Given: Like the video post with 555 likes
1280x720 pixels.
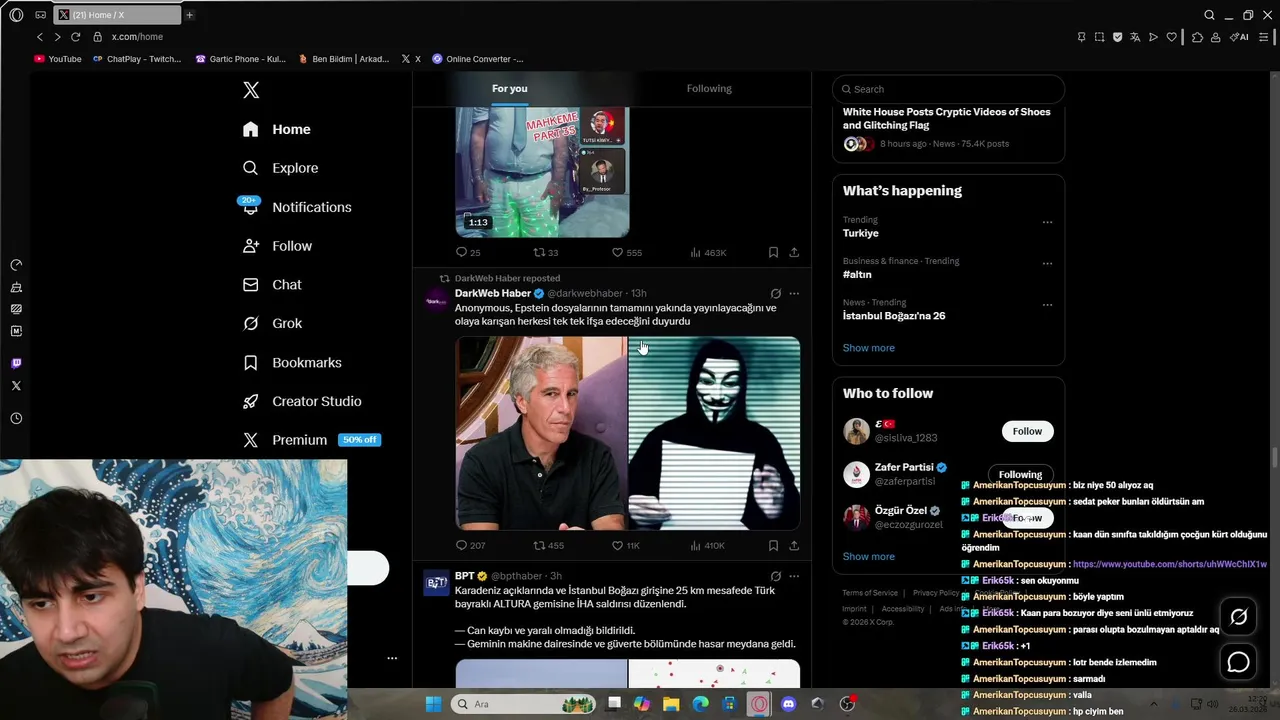Looking at the screenshot, I should [x=626, y=253].
